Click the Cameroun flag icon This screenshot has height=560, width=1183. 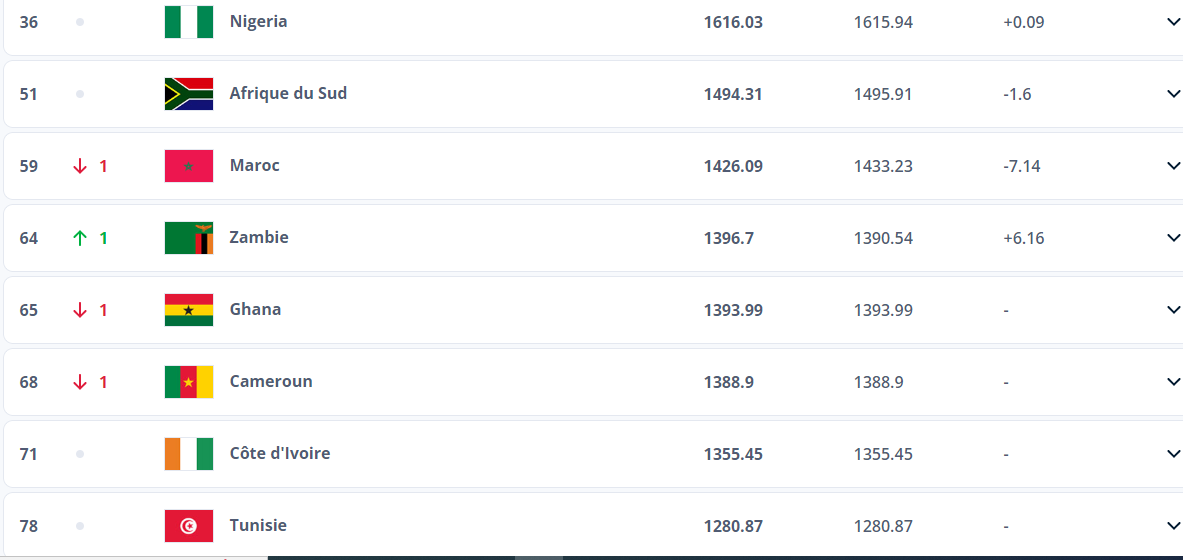pos(189,382)
